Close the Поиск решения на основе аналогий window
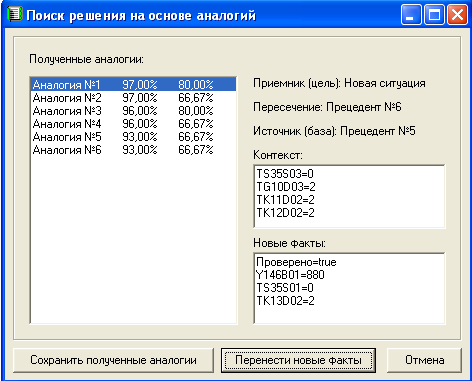This screenshot has height=381, width=472. 457,15
